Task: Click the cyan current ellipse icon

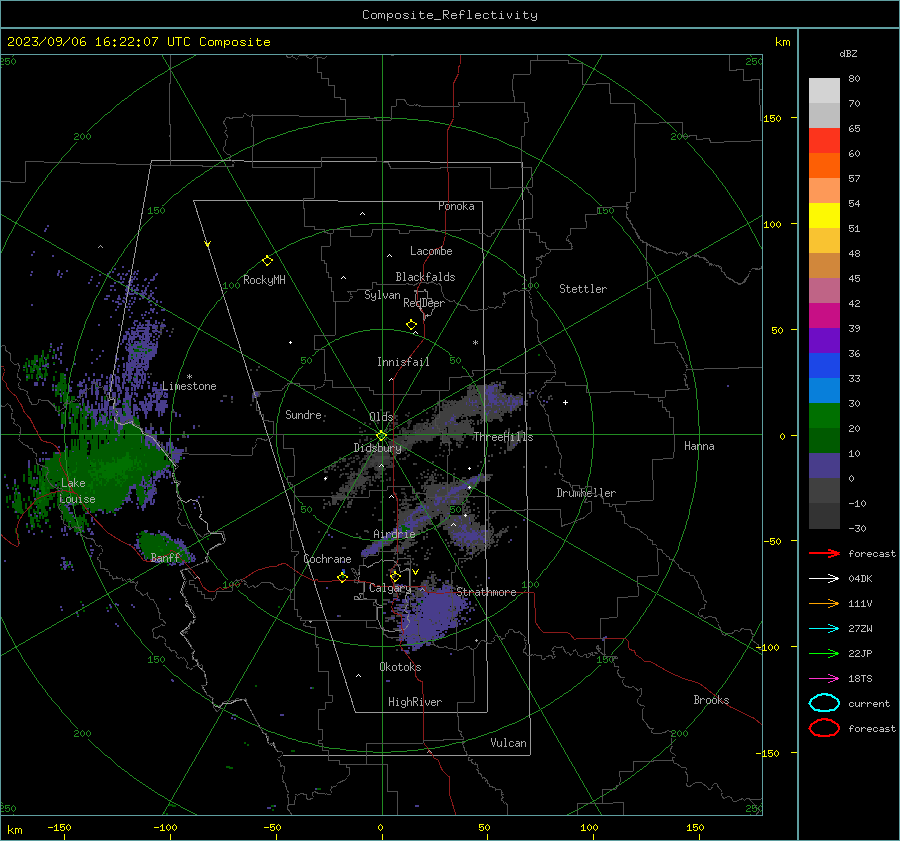Action: pyautogui.click(x=824, y=703)
